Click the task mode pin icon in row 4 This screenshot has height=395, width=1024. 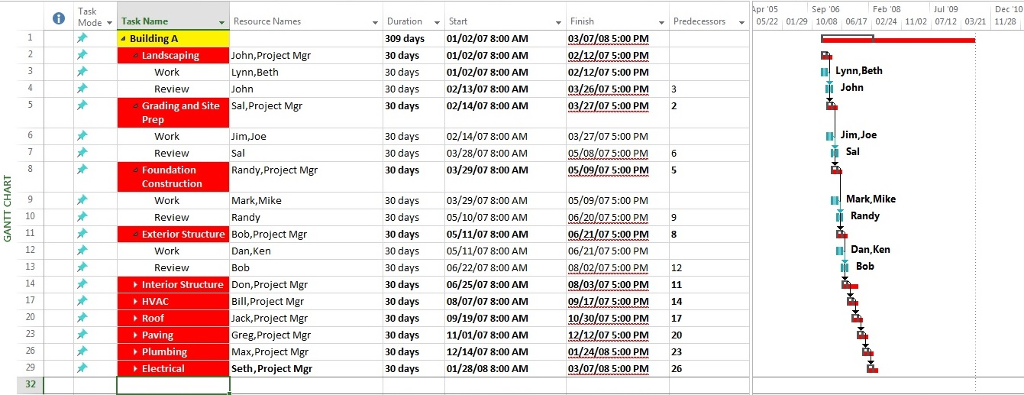pos(82,88)
